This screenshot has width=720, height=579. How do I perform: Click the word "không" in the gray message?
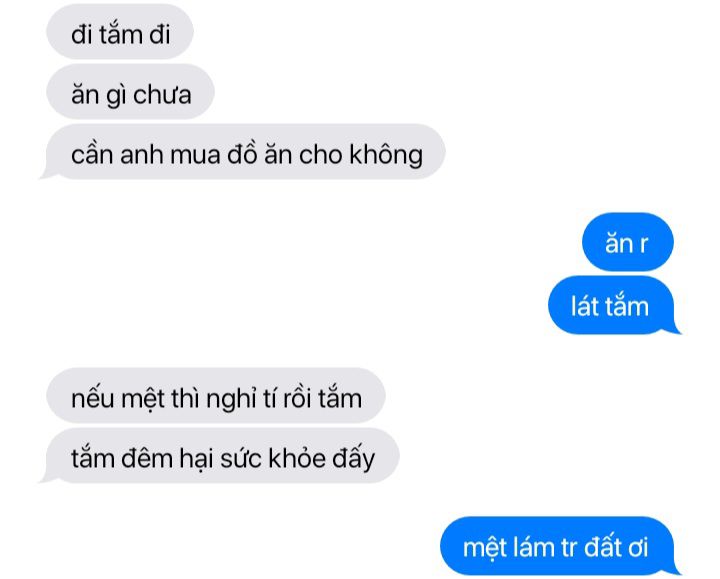pyautogui.click(x=386, y=154)
